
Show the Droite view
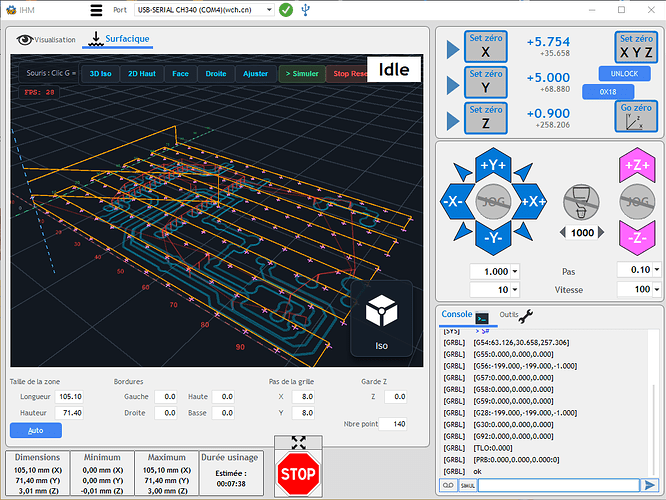216,73
